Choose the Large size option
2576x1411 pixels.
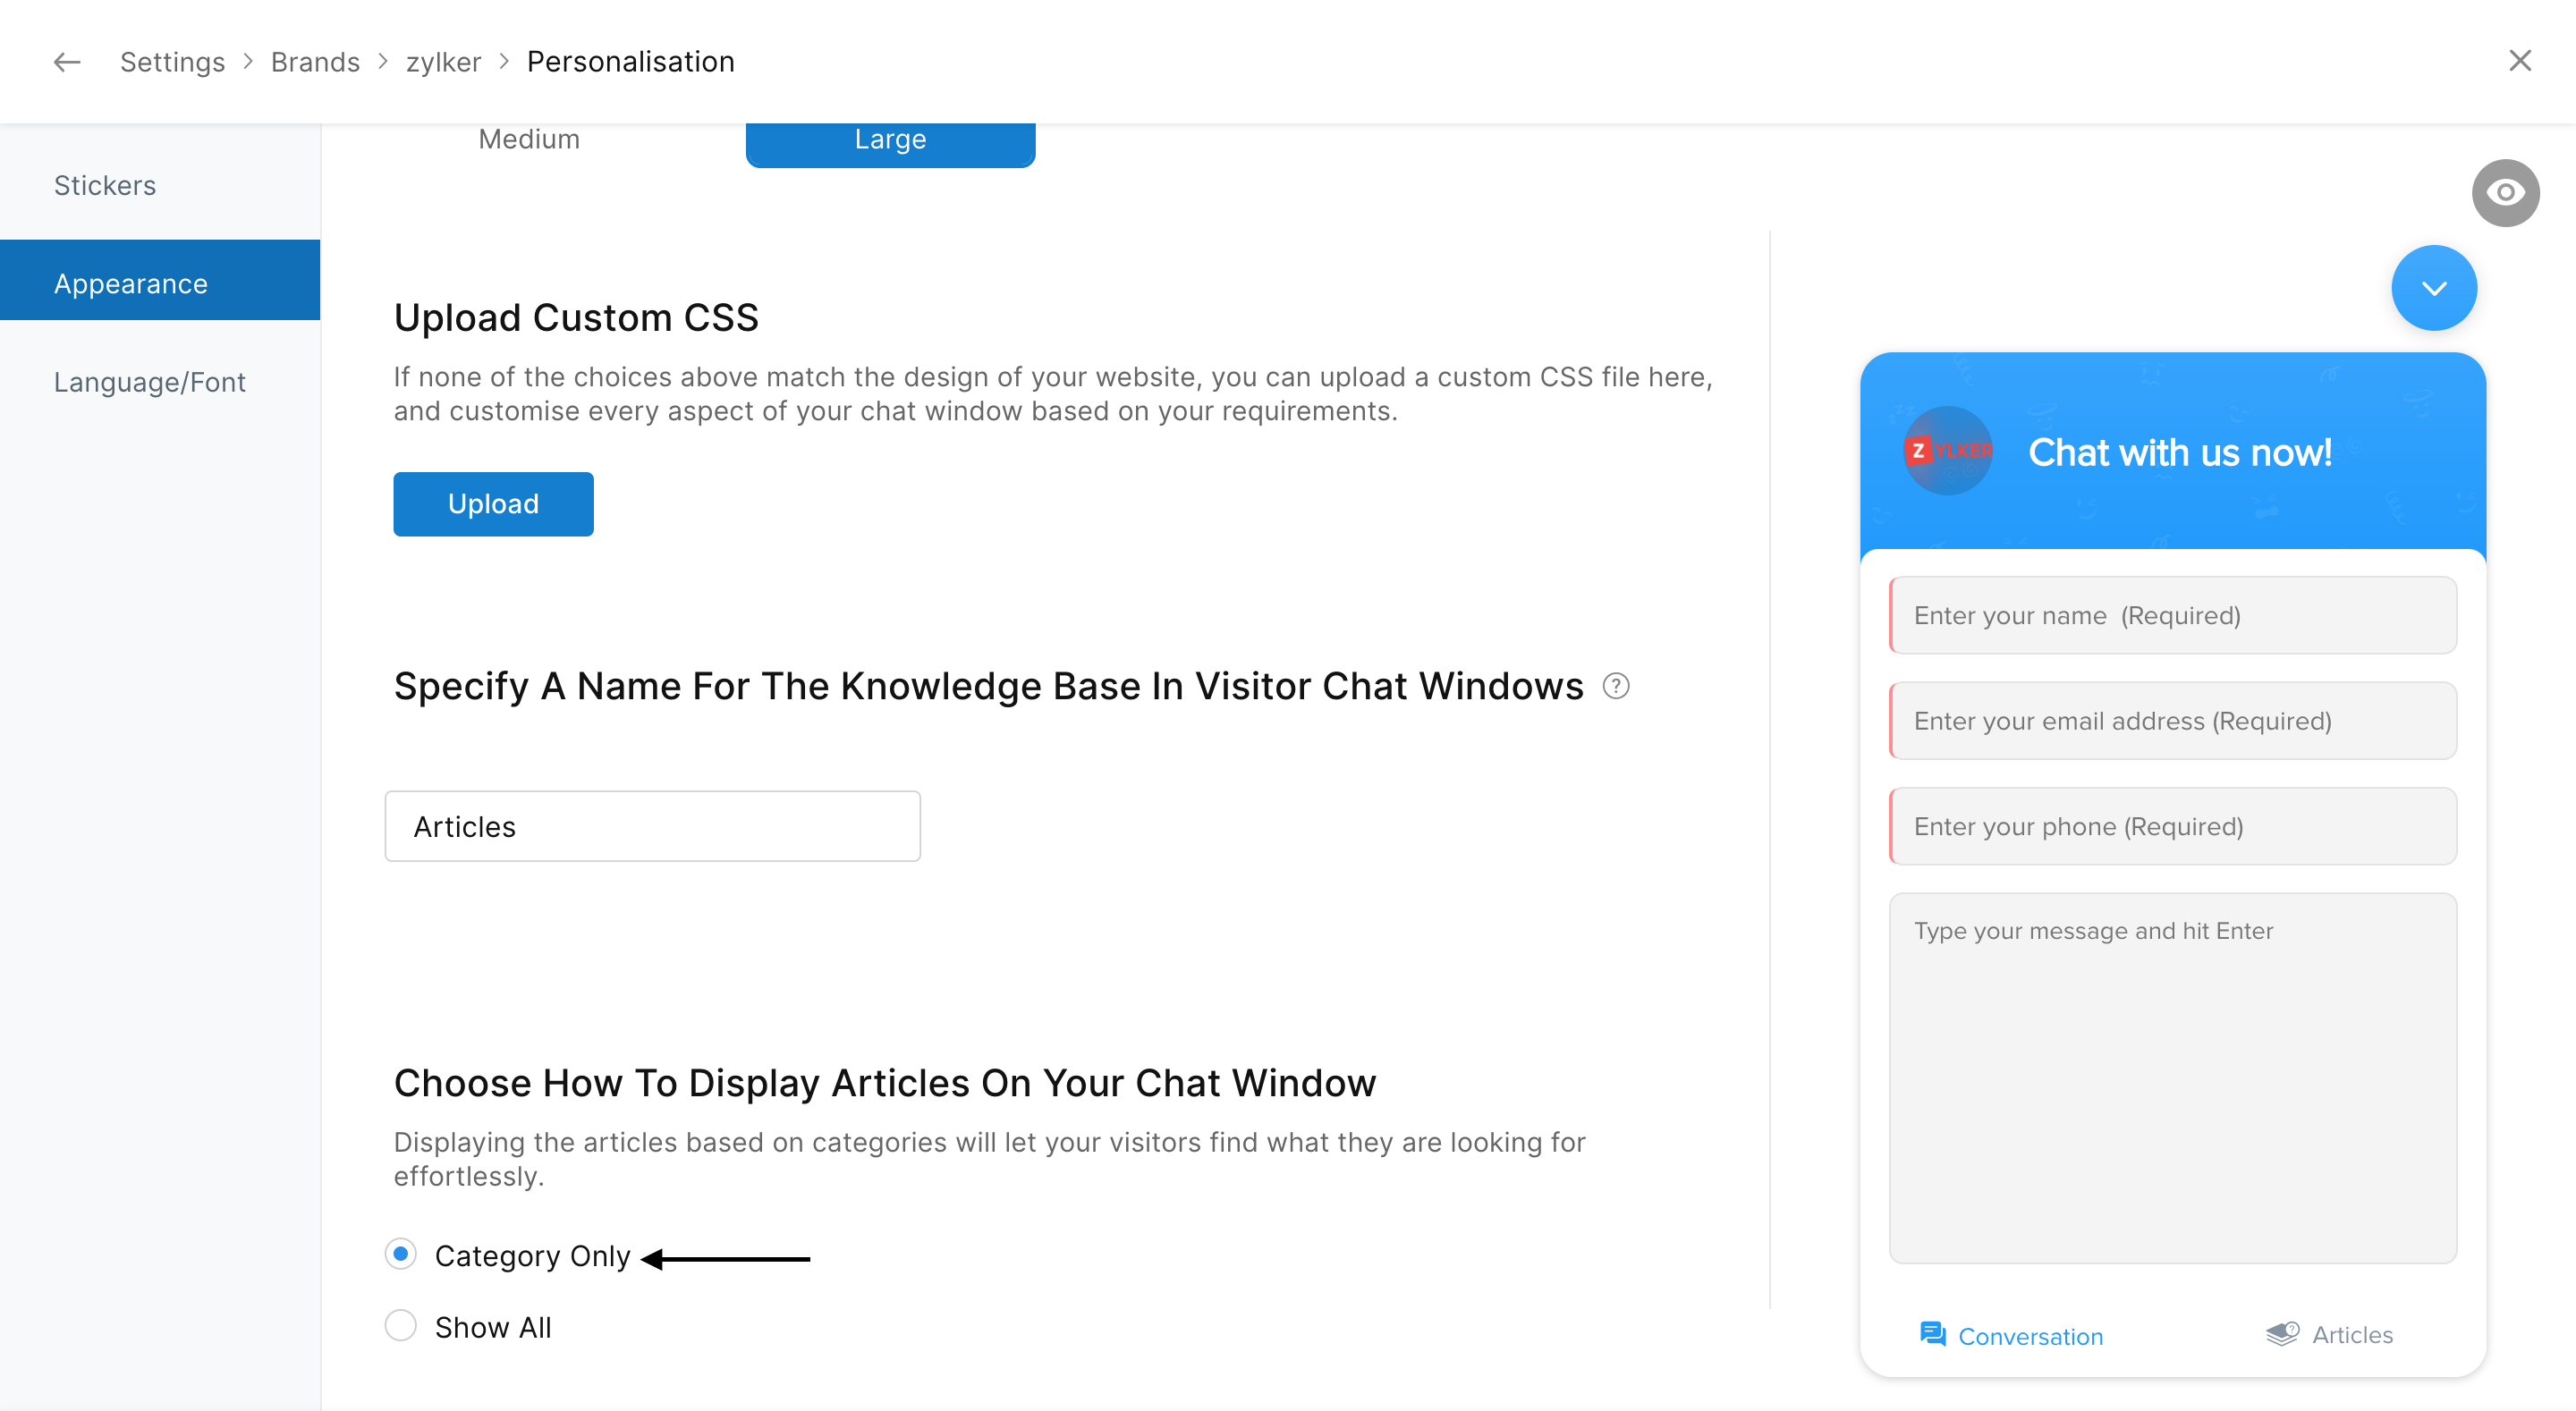[x=890, y=140]
